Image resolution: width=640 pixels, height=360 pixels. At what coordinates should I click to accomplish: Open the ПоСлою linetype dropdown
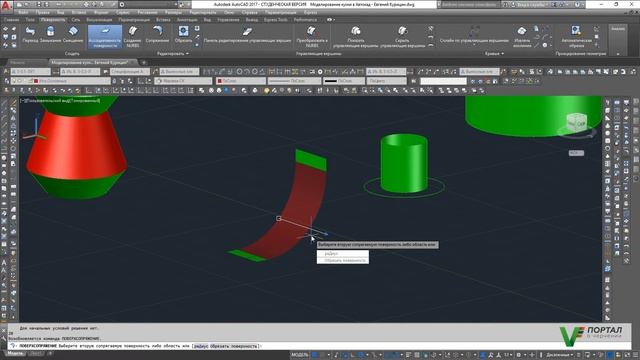(294, 81)
